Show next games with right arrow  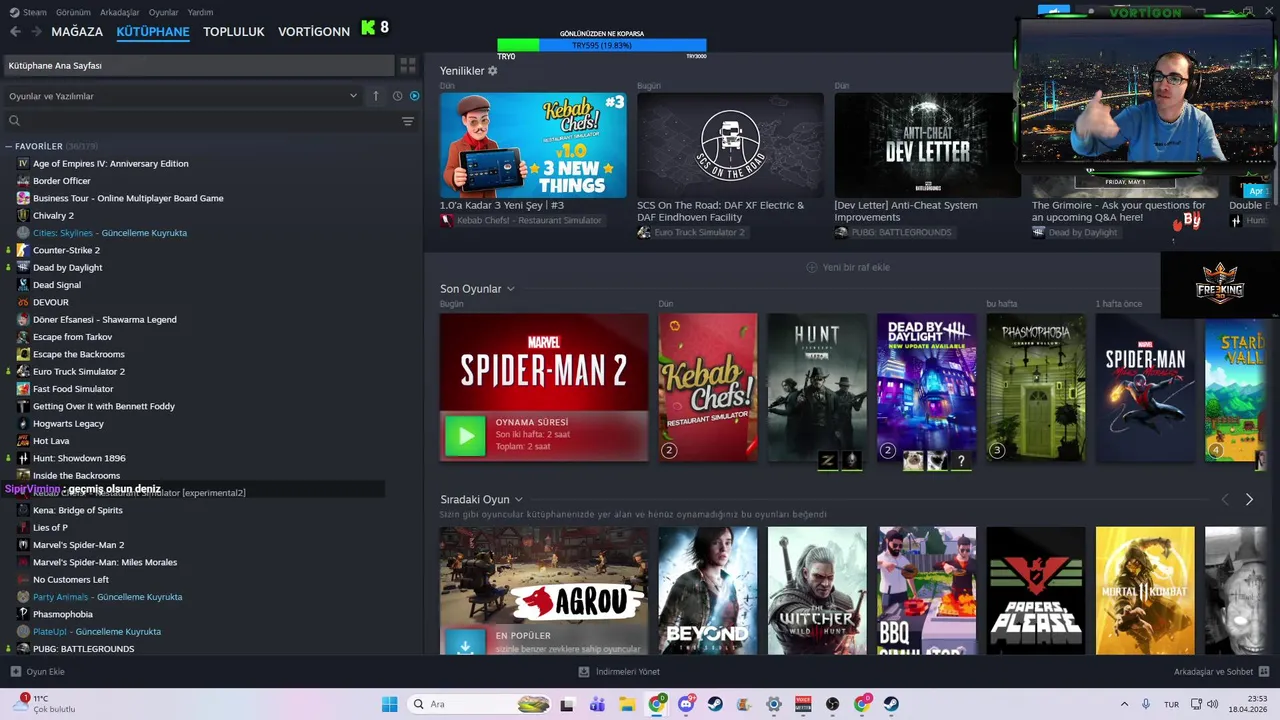[x=1249, y=499]
